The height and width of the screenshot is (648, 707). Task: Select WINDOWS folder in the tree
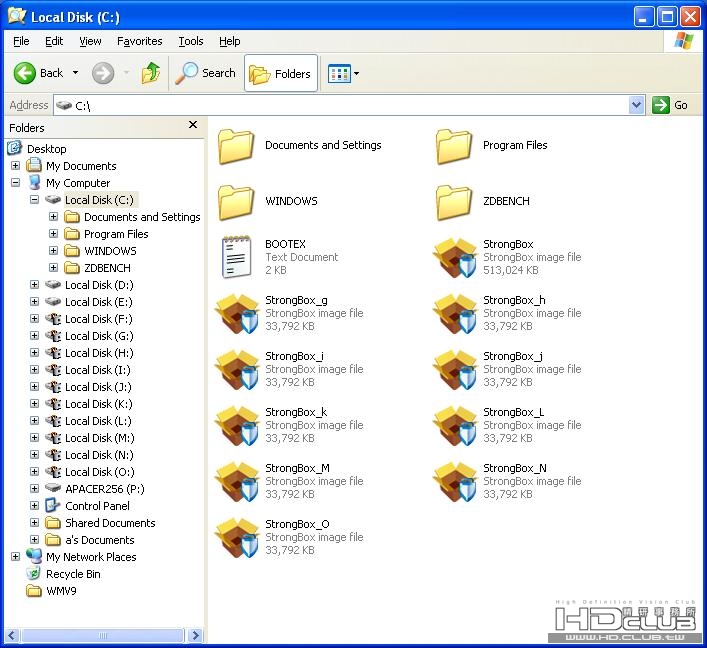[x=110, y=251]
